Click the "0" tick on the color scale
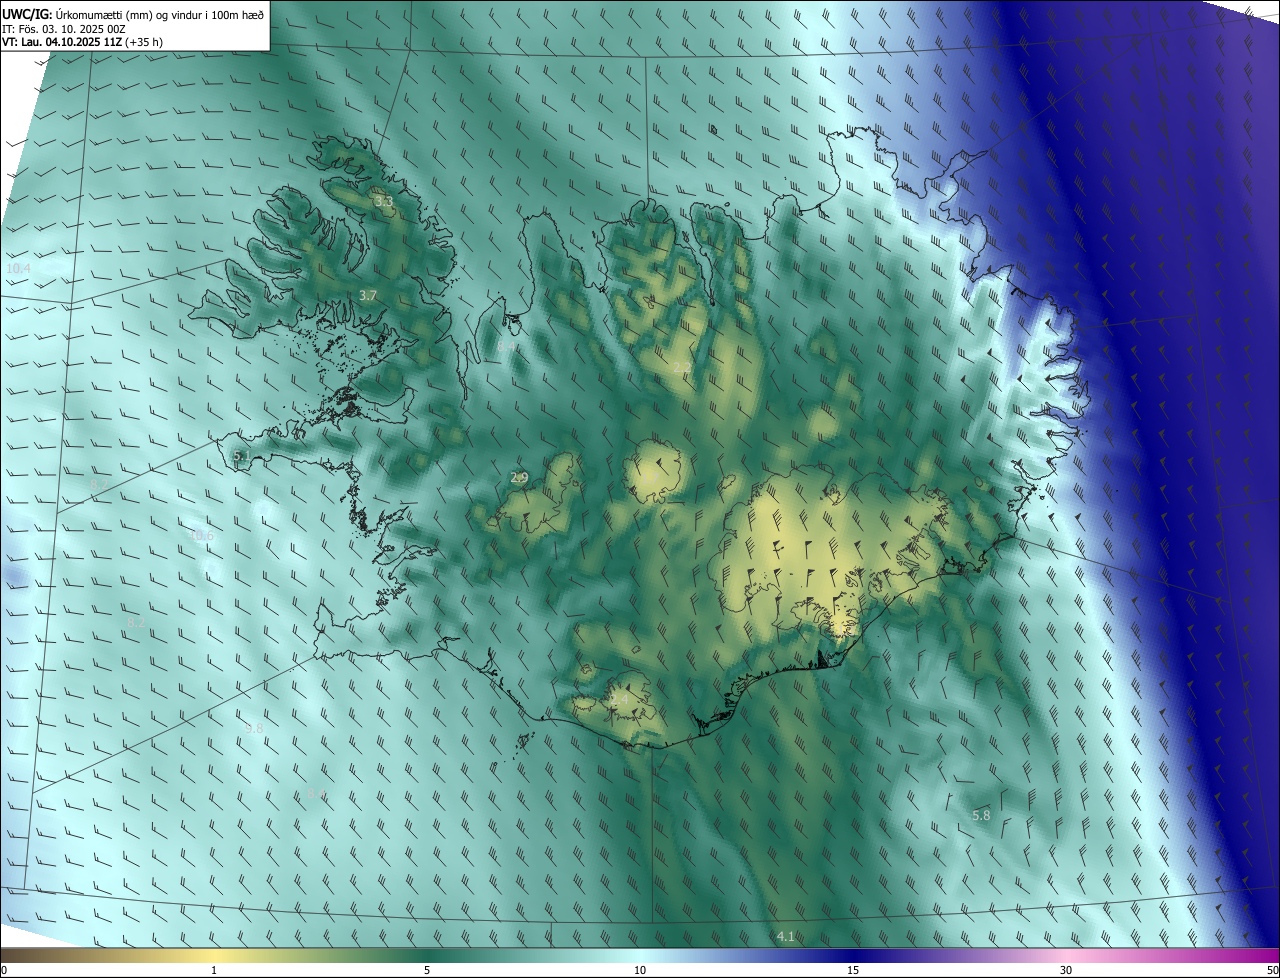This screenshot has height=978, width=1280. click(x=3, y=970)
